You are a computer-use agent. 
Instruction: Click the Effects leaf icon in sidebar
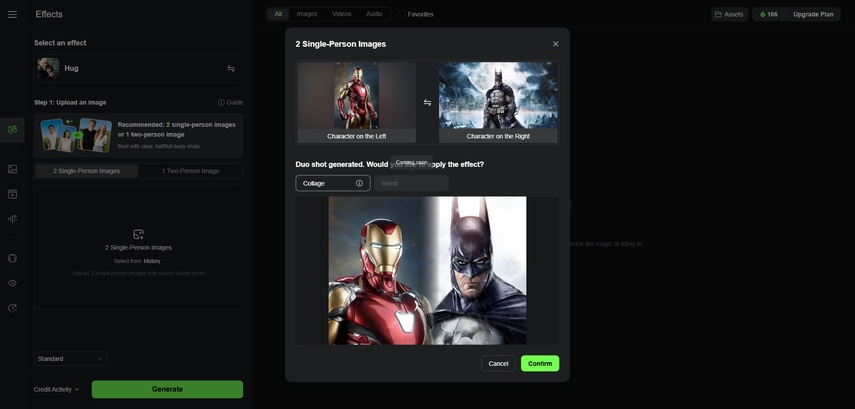pos(12,130)
